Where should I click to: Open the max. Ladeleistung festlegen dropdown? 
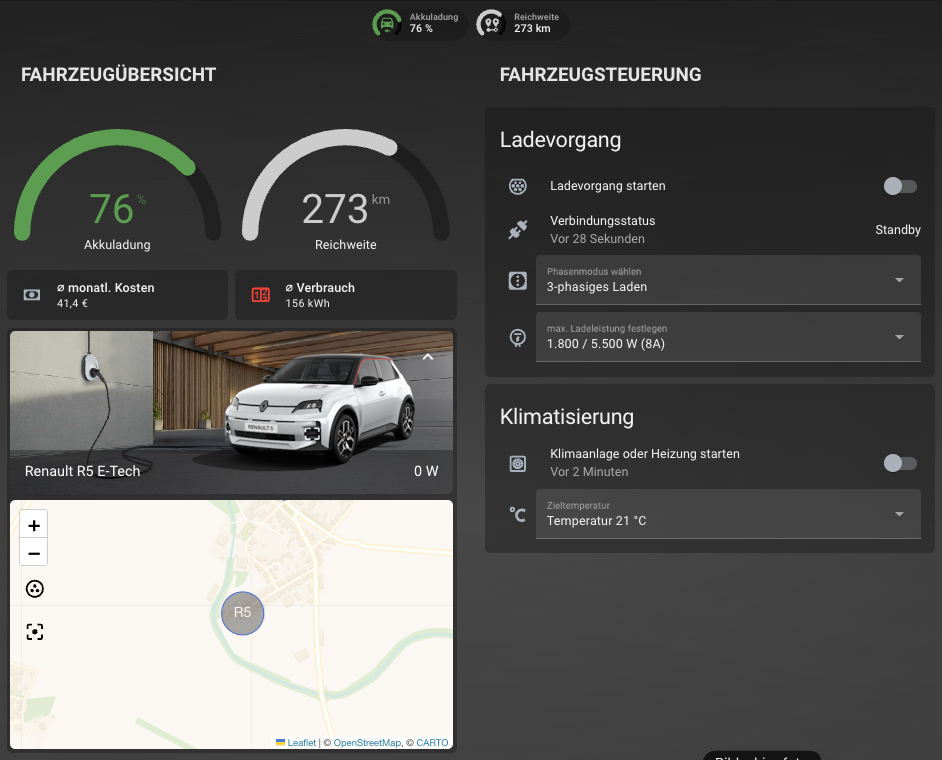728,337
